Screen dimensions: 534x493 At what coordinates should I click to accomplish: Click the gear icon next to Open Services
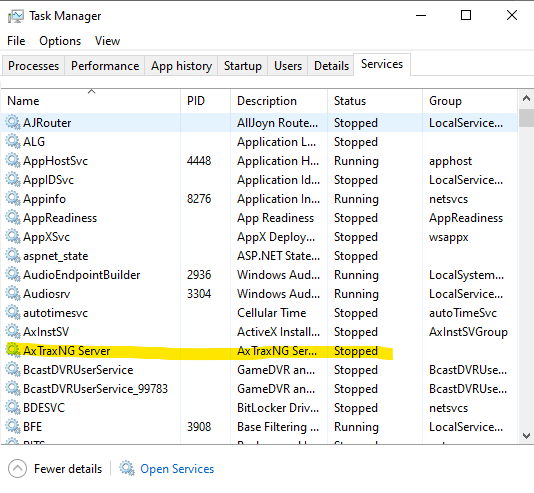point(127,469)
